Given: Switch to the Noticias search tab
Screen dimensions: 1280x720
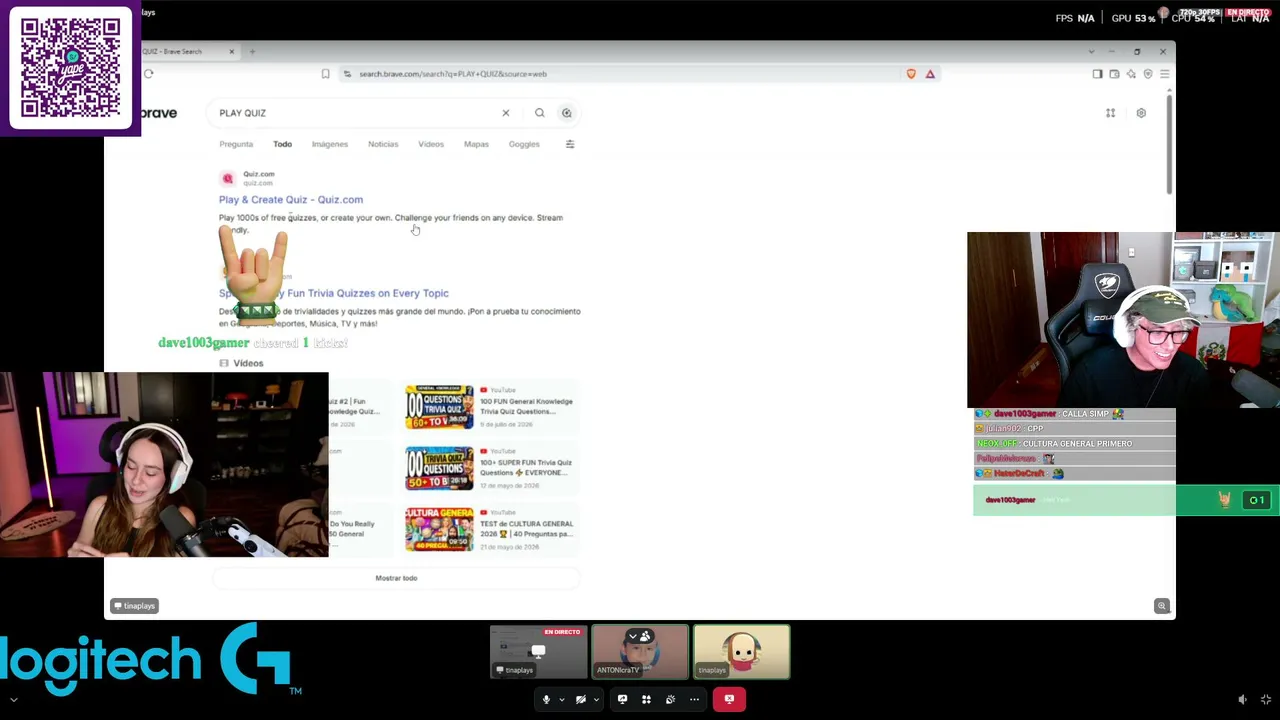Looking at the screenshot, I should pyautogui.click(x=383, y=144).
